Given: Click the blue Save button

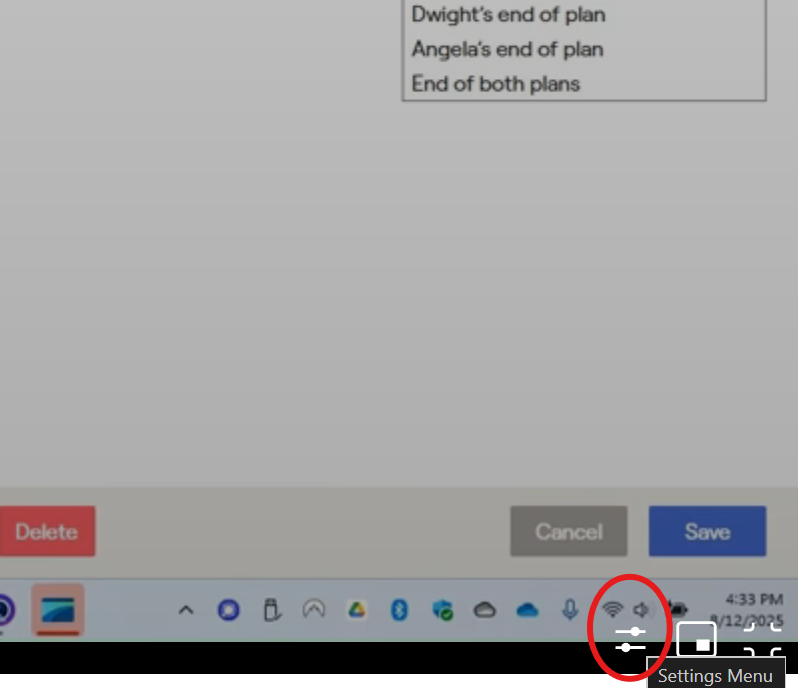Looking at the screenshot, I should pos(707,531).
